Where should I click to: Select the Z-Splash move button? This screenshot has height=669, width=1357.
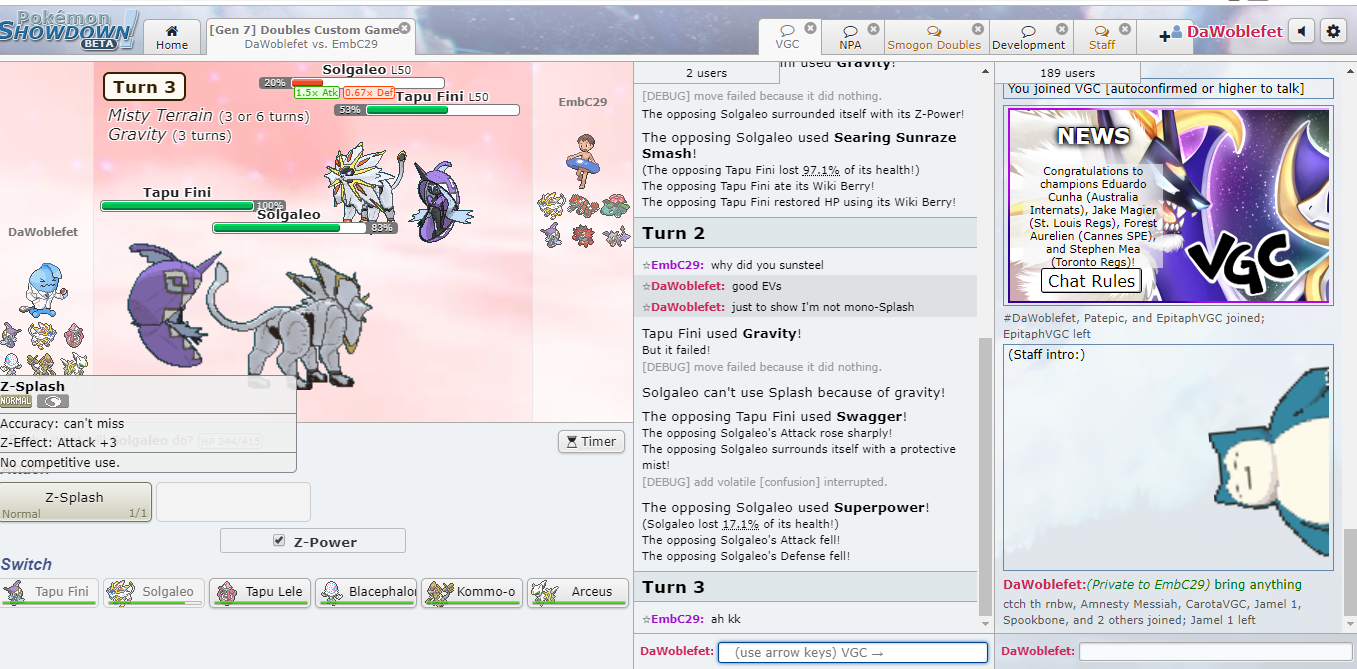[75, 502]
